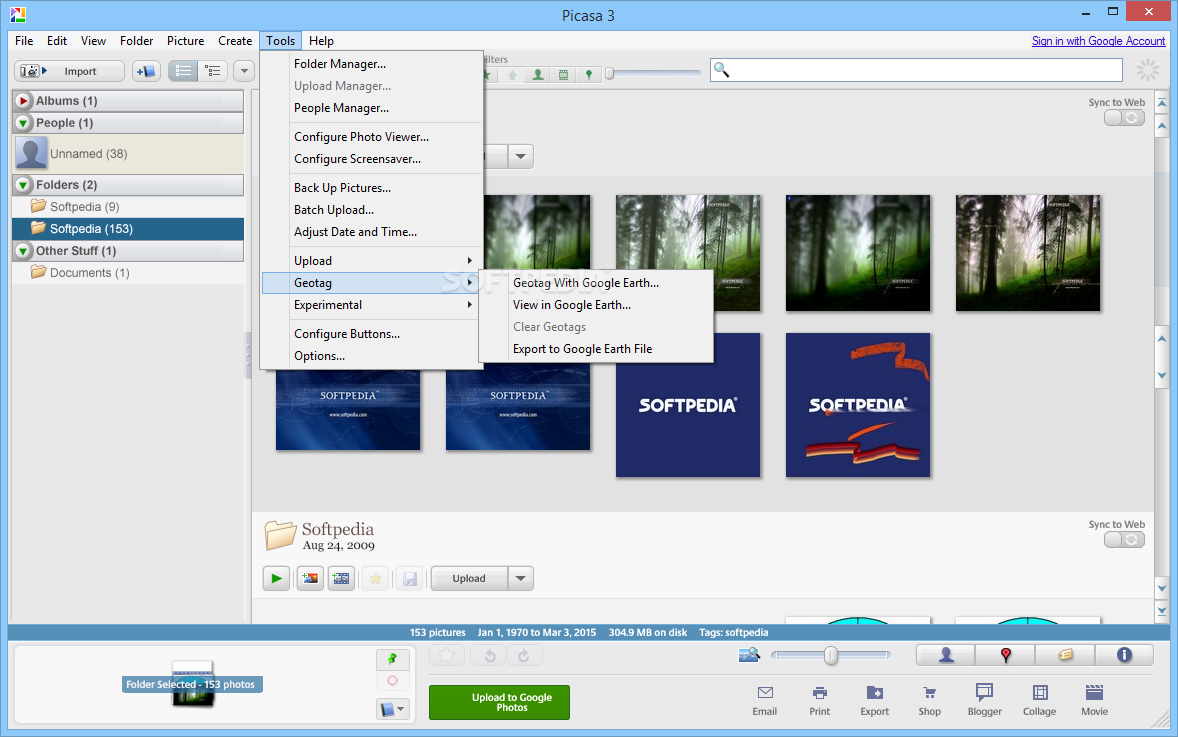Select Geotag With Google Earth
Viewport: 1178px width, 737px height.
[x=596, y=283]
